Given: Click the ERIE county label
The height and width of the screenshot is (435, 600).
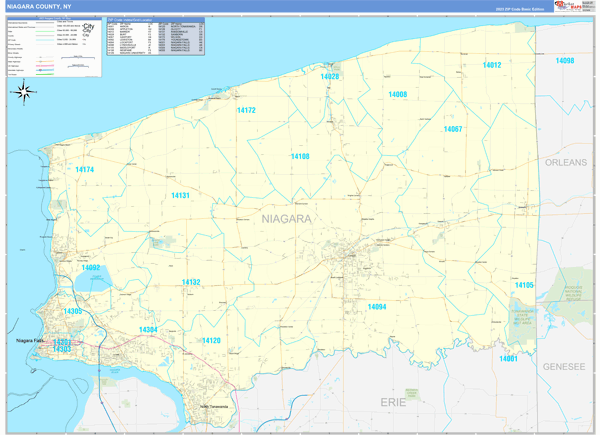Looking at the screenshot, I should (x=392, y=400).
